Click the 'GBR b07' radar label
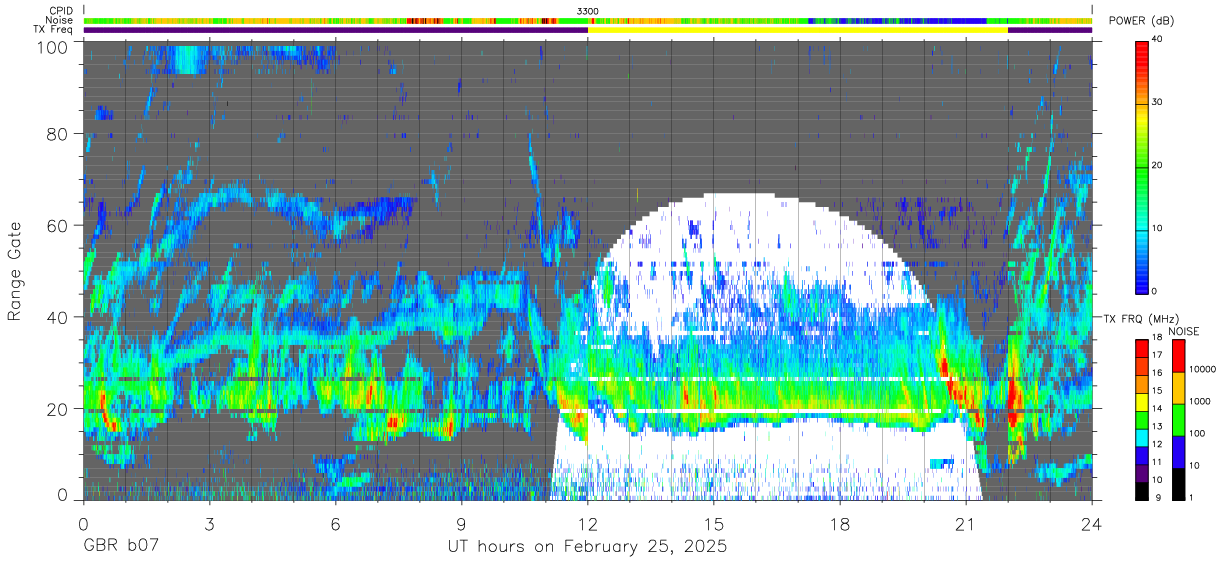The image size is (1228, 567). point(120,548)
